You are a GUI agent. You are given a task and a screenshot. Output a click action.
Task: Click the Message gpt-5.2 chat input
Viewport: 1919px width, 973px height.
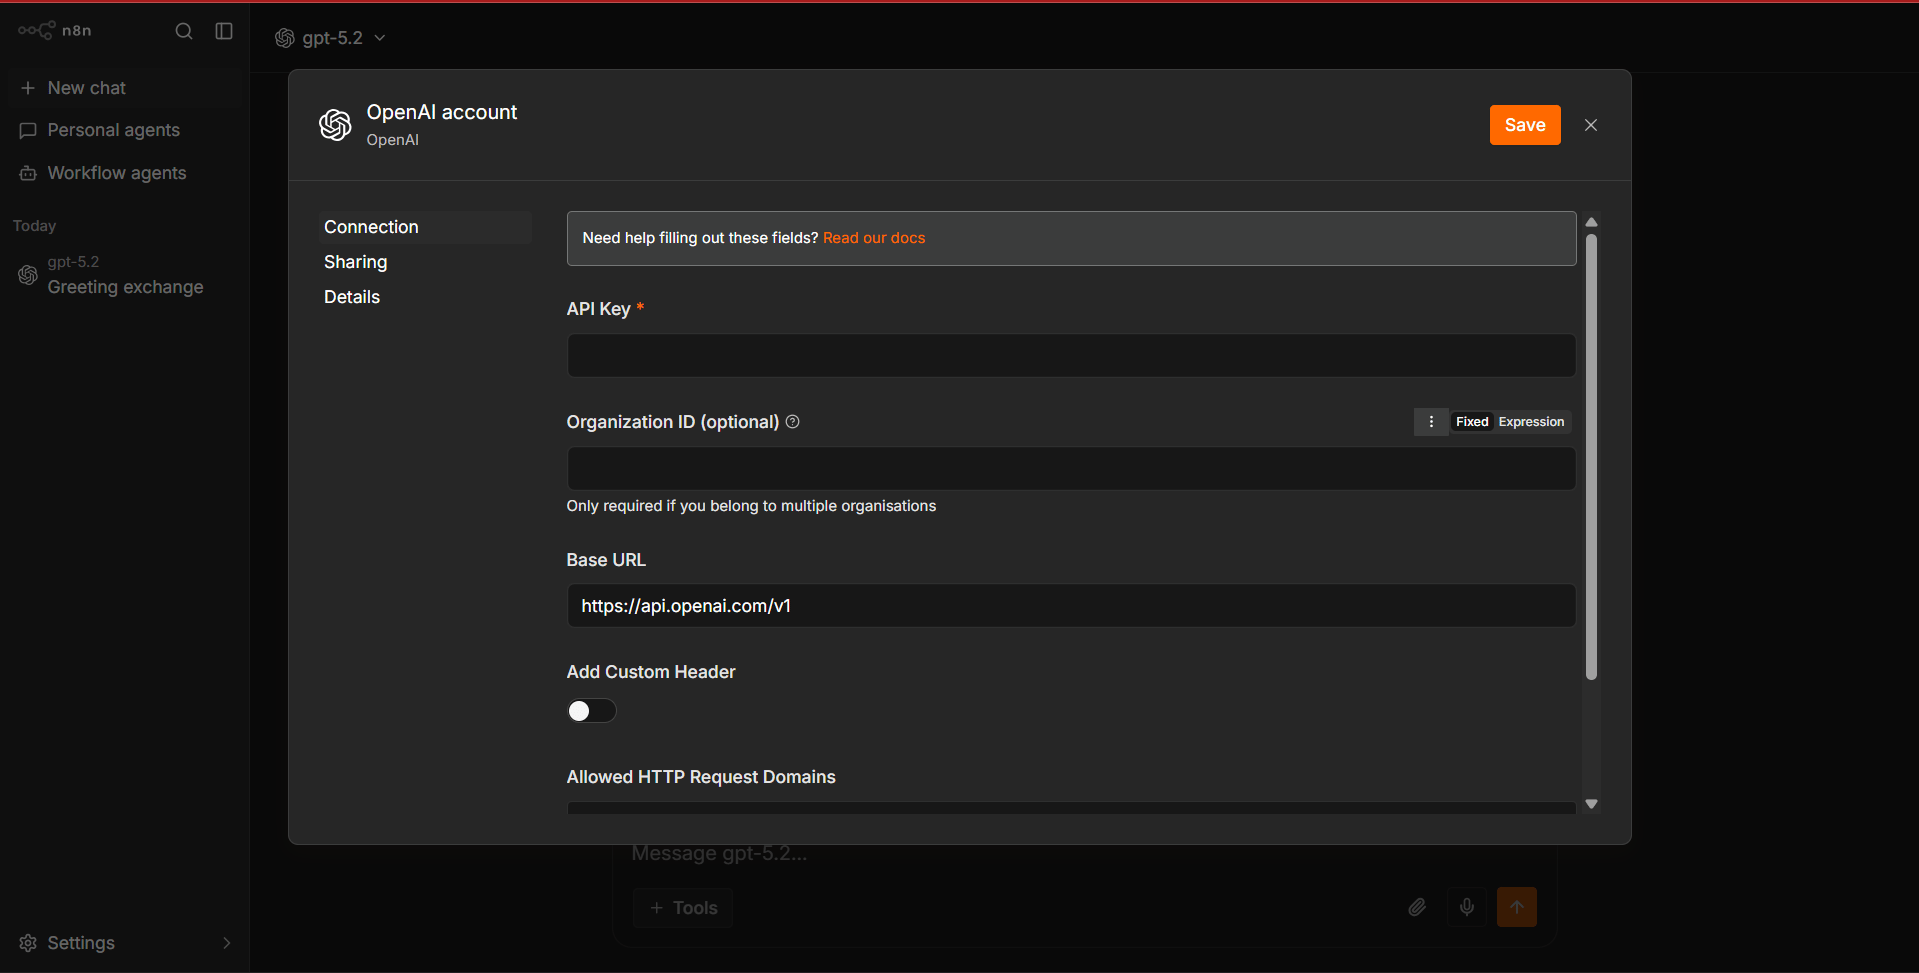pos(1085,854)
